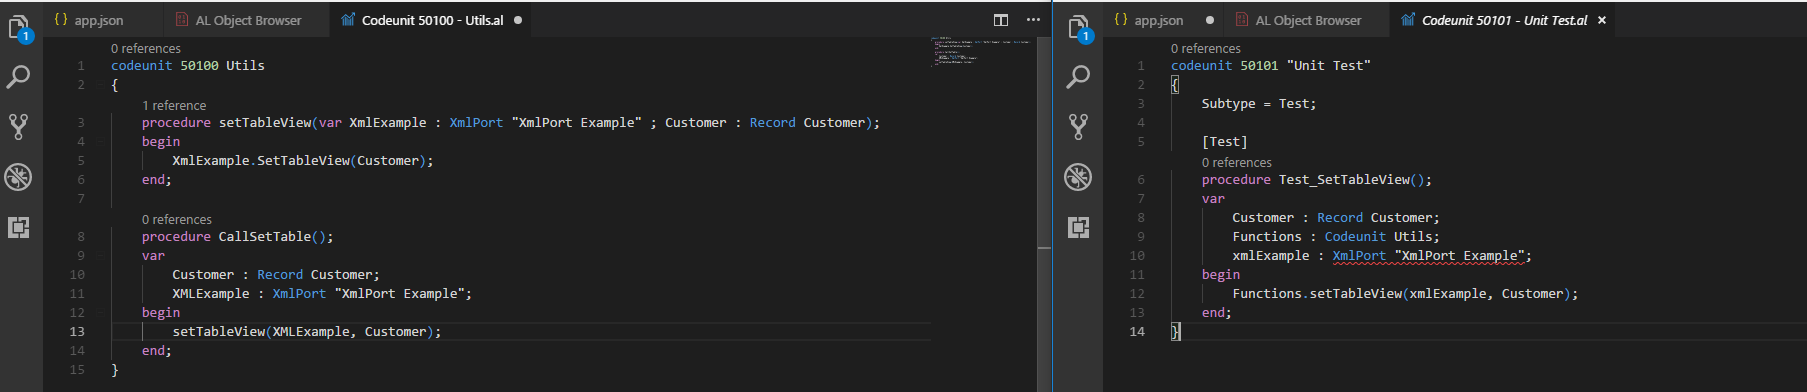Click 'XmlExample.SetTableView(Customer);' code line
The height and width of the screenshot is (392, 1807).
coord(303,161)
